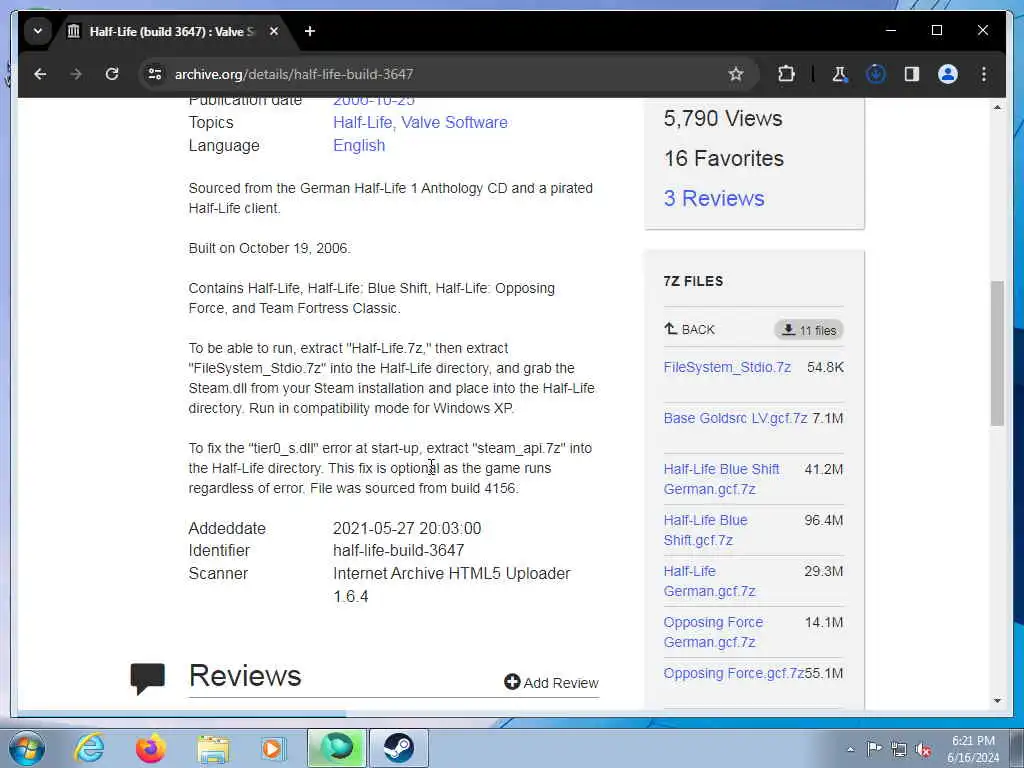This screenshot has height=768, width=1024.
Task: Close the Half-Life build 3647 tab
Action: (x=274, y=31)
